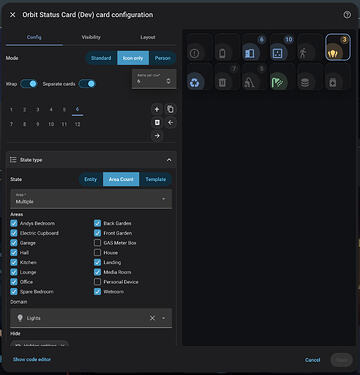Image resolution: width=360 pixels, height=375 pixels.
Task: Check Personal Device area
Action: [x=97, y=282]
